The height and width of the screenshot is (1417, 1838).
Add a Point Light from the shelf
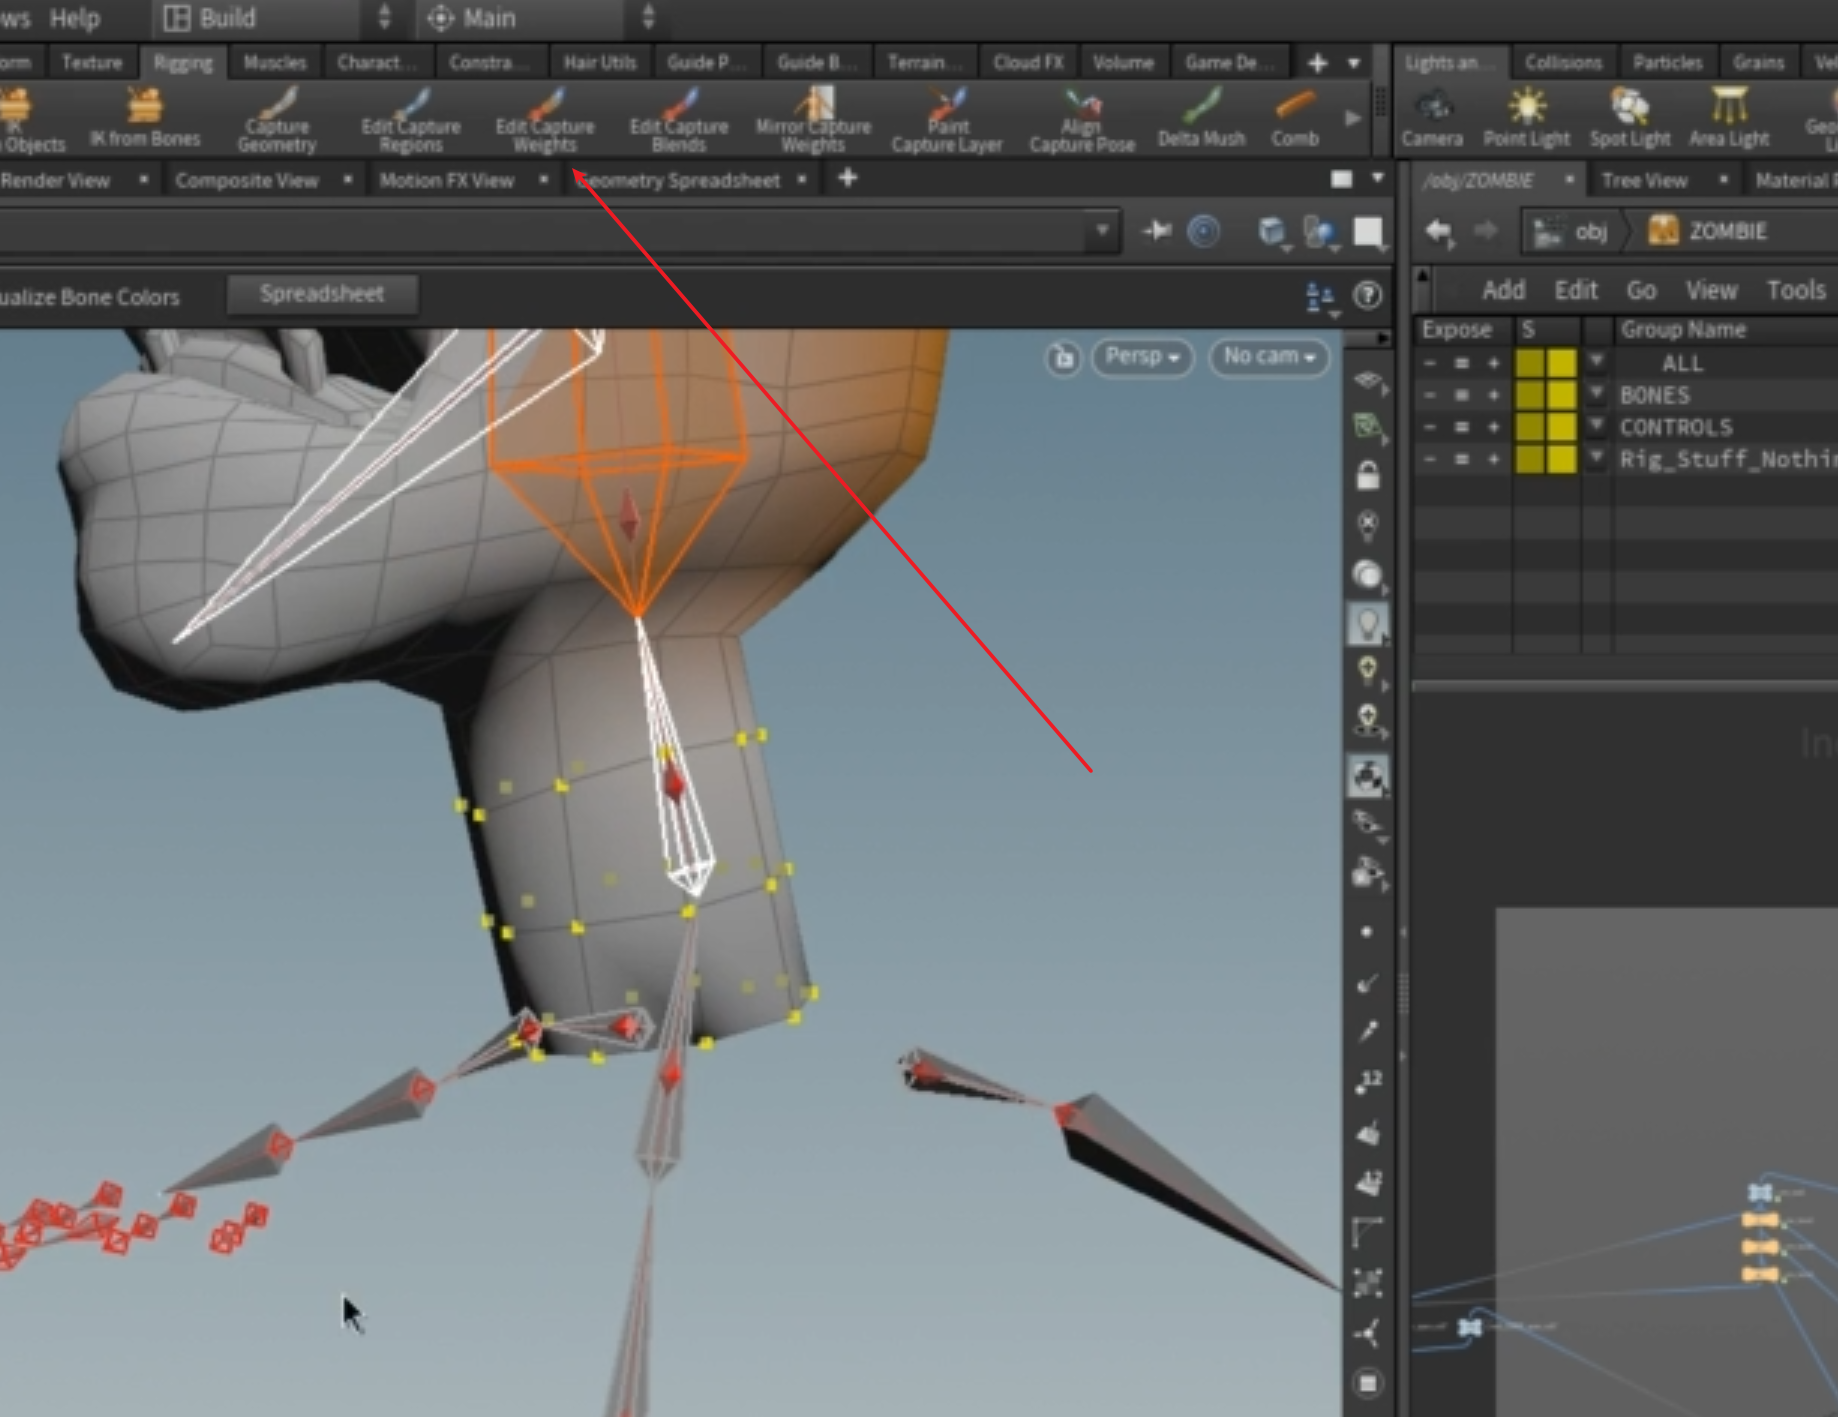click(1526, 119)
